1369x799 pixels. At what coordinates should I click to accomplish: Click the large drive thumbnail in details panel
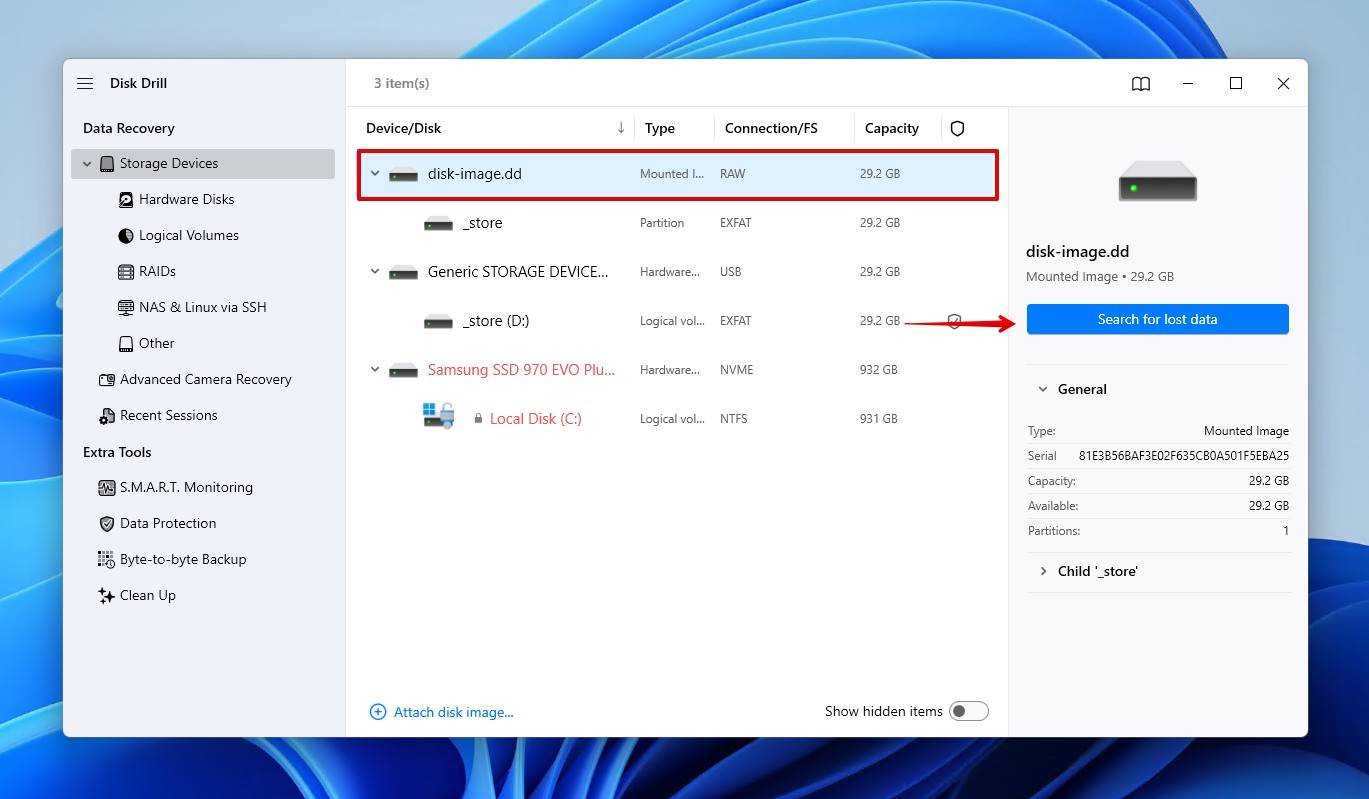click(x=1157, y=183)
